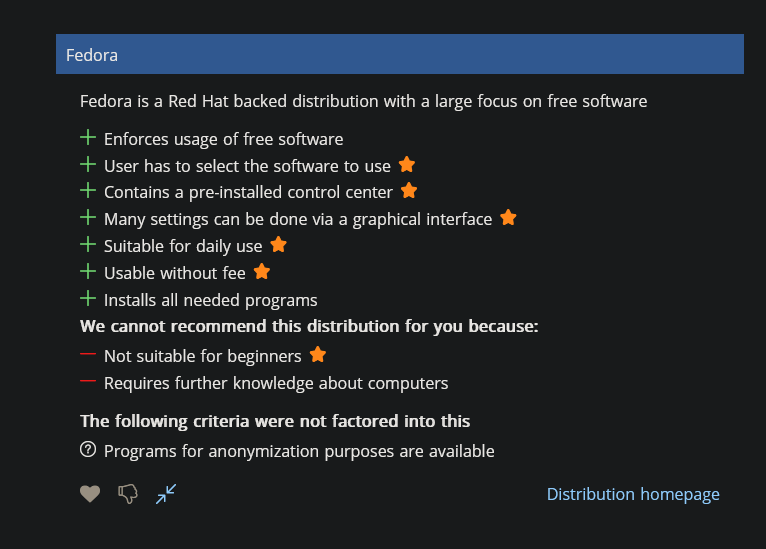Image resolution: width=766 pixels, height=549 pixels.
Task: Click the Fedora header bar
Action: pyautogui.click(x=399, y=54)
